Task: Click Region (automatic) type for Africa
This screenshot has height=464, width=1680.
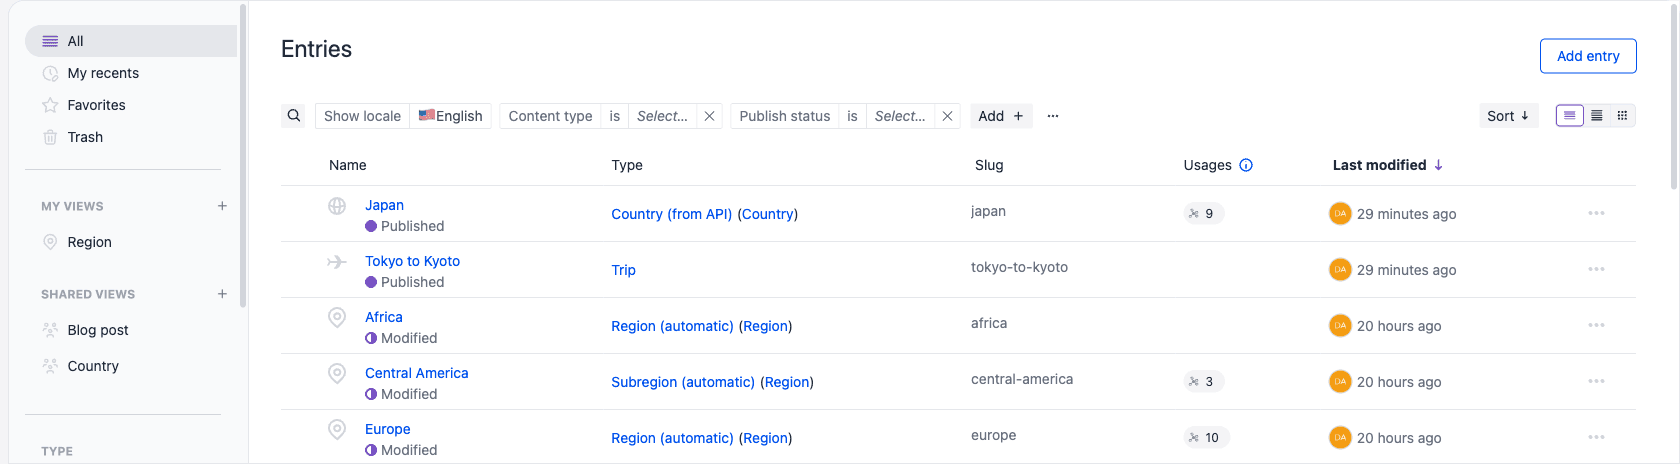Action: 672,326
